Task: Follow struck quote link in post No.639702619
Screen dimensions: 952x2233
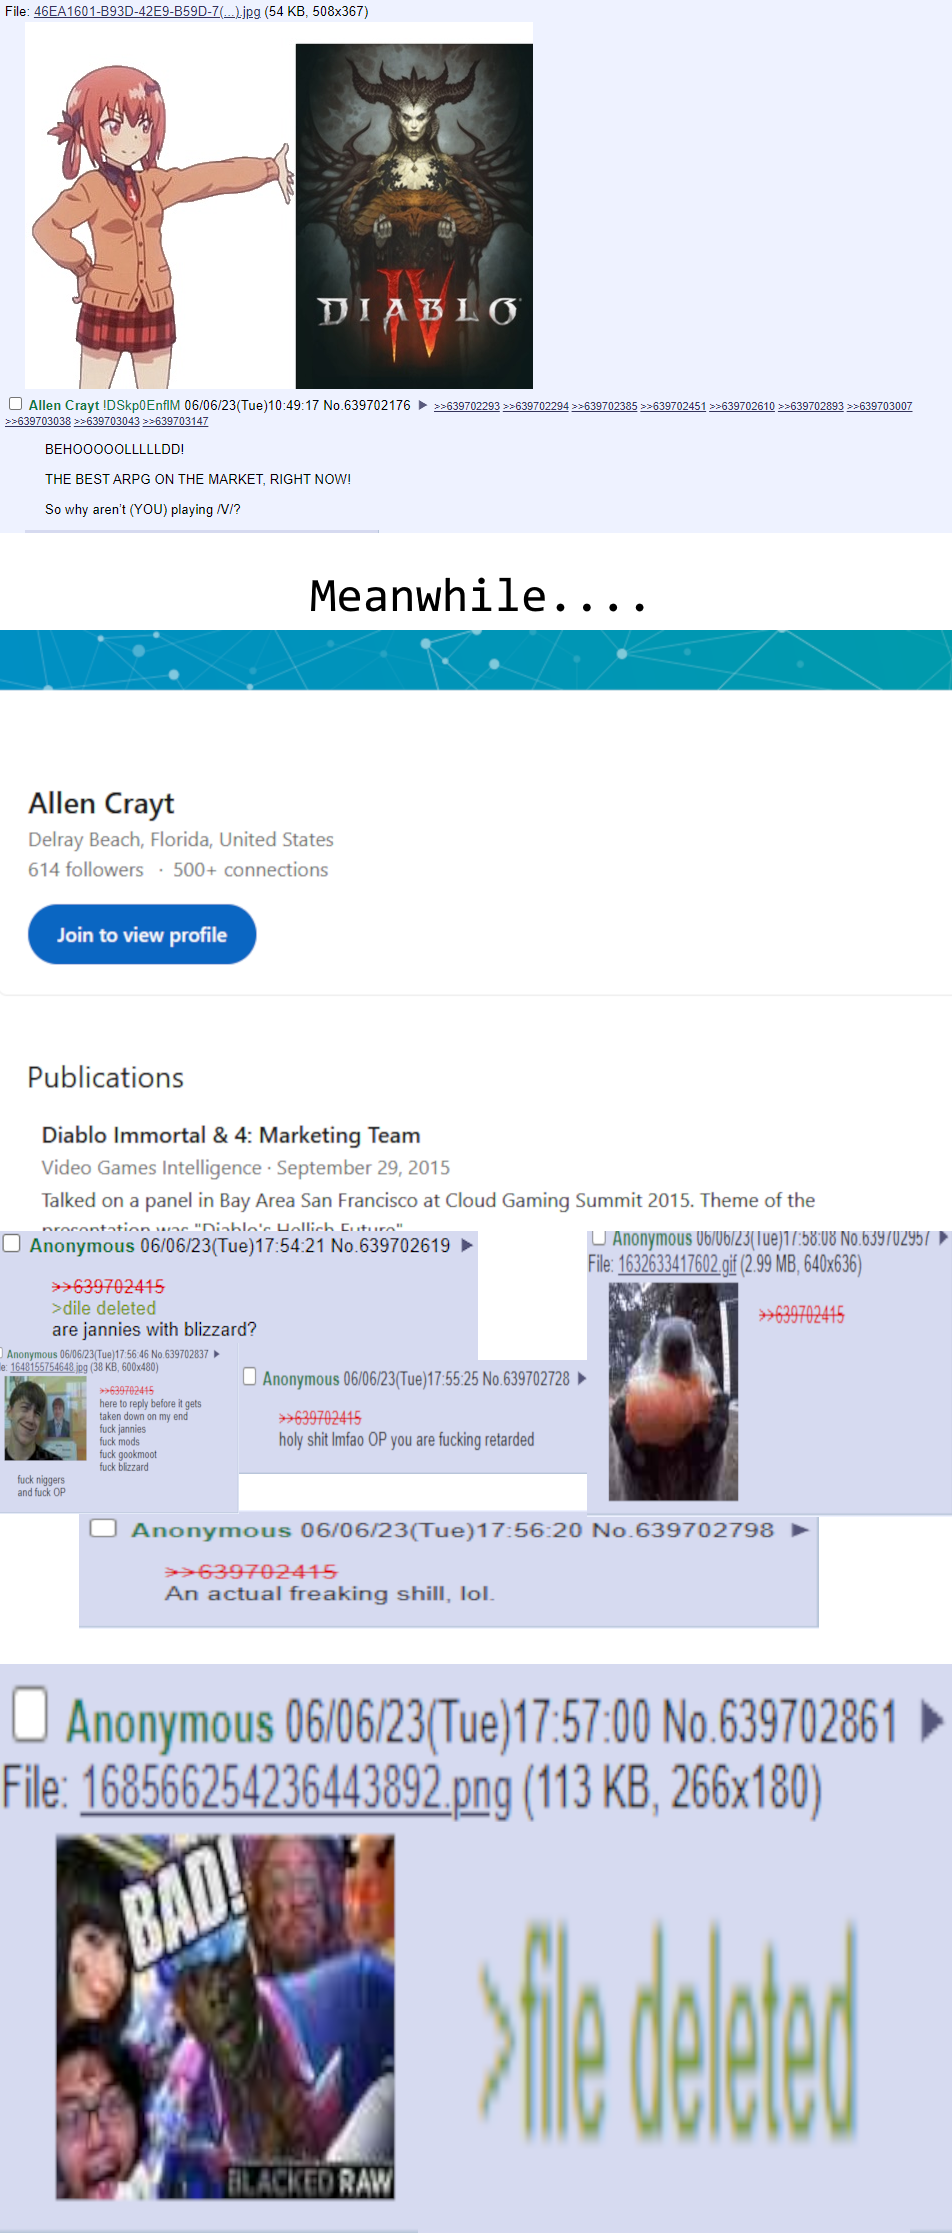Action: [108, 1286]
